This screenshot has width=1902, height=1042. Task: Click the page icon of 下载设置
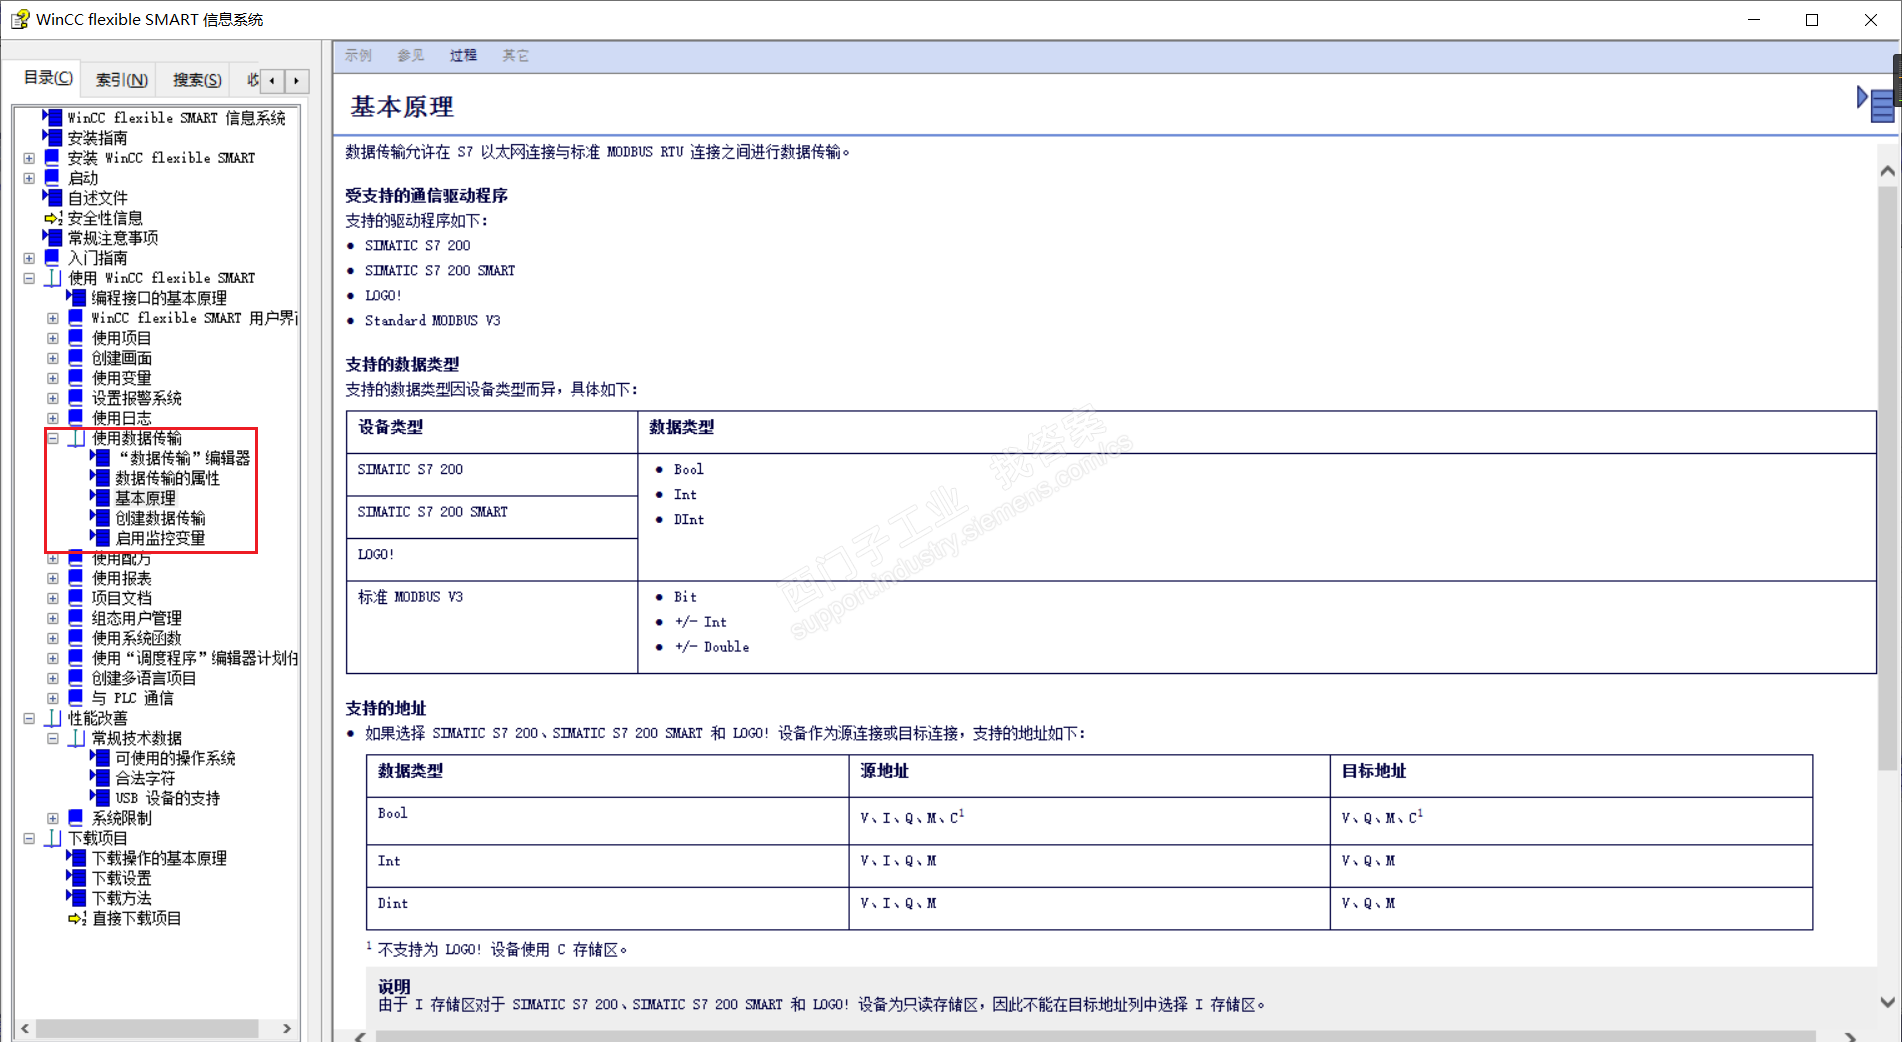coord(77,877)
